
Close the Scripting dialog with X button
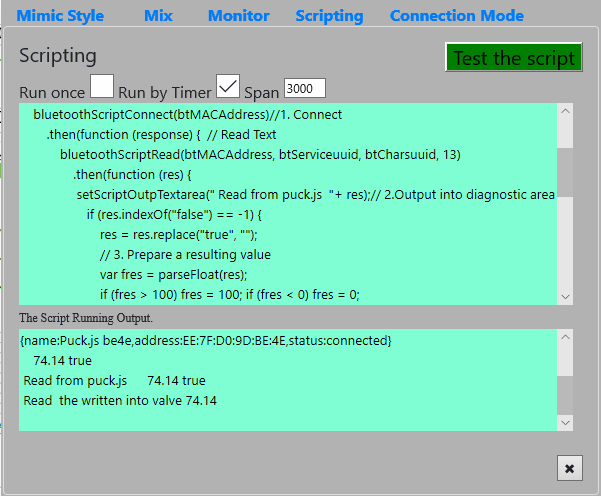570,468
